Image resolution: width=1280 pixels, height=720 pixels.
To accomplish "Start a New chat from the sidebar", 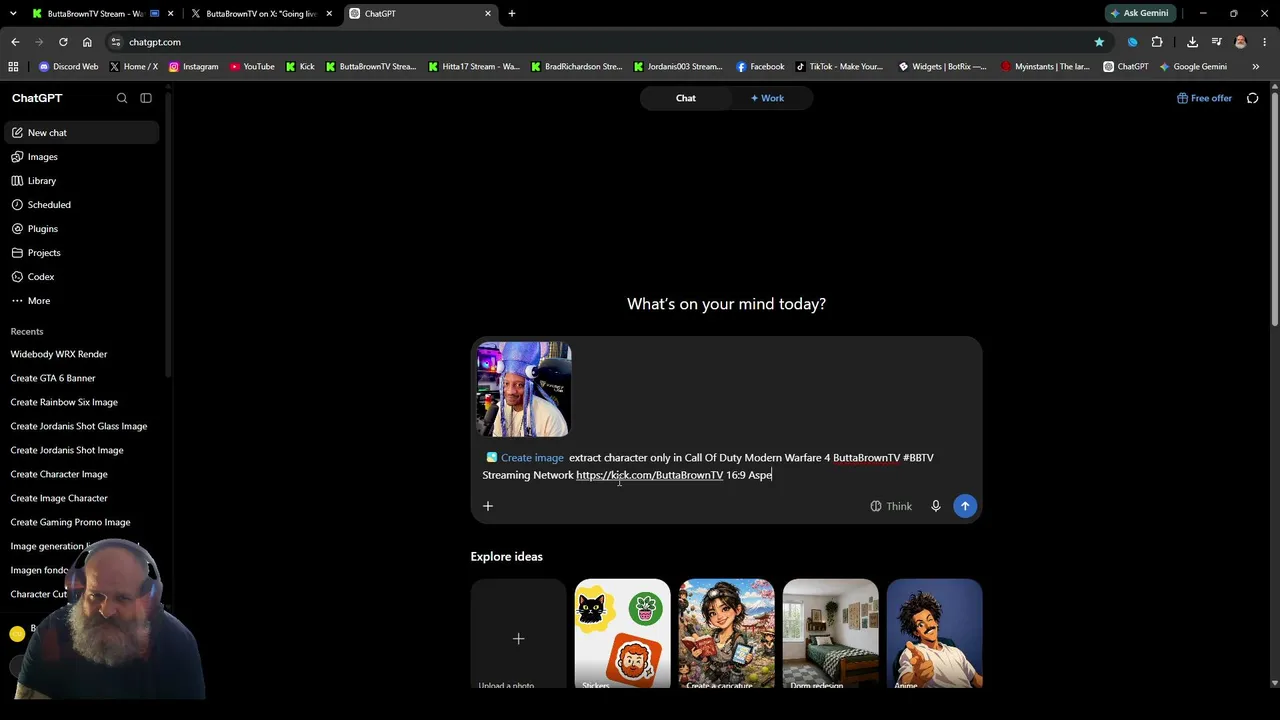I will [80, 133].
